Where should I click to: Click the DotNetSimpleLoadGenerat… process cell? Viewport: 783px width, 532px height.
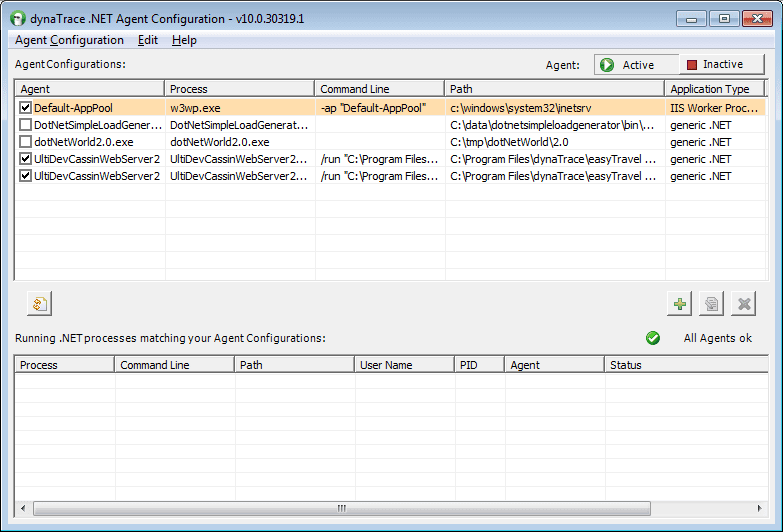[239, 125]
